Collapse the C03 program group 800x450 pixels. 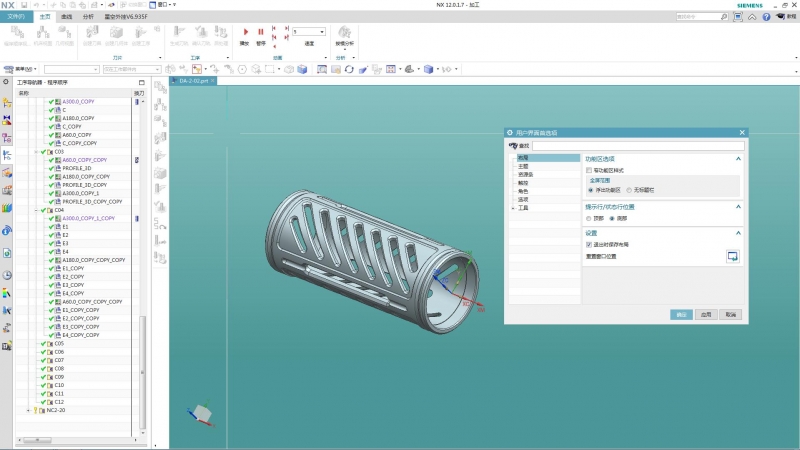pos(36,152)
